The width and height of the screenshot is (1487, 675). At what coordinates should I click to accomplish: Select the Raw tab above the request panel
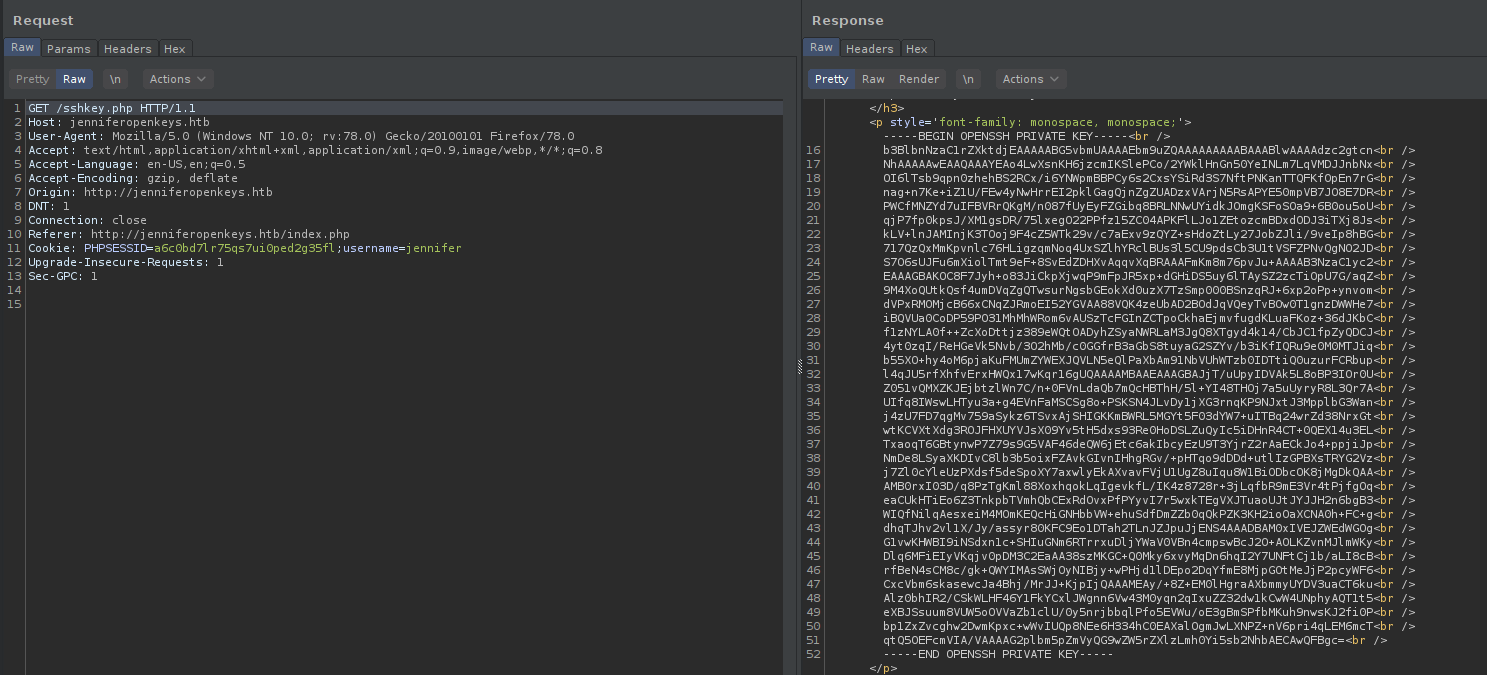click(x=21, y=47)
